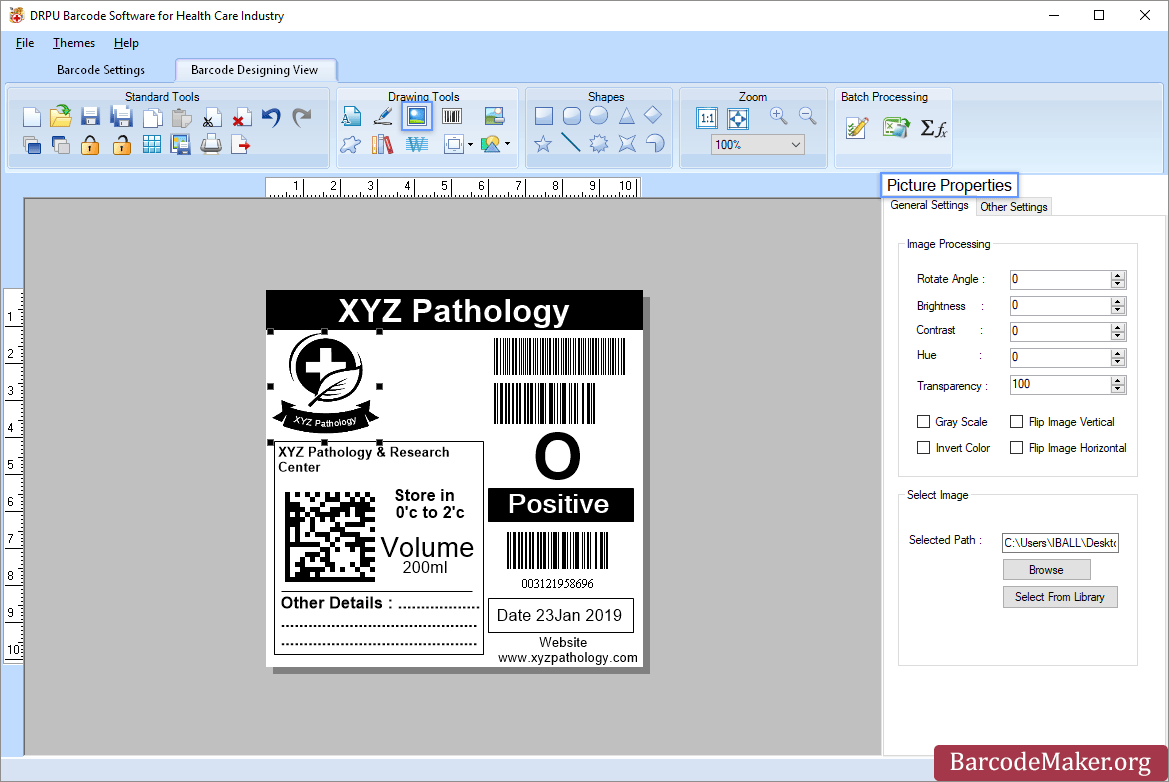Expand the picture shapes dropdown arrow
The image size is (1169, 782).
[x=508, y=144]
